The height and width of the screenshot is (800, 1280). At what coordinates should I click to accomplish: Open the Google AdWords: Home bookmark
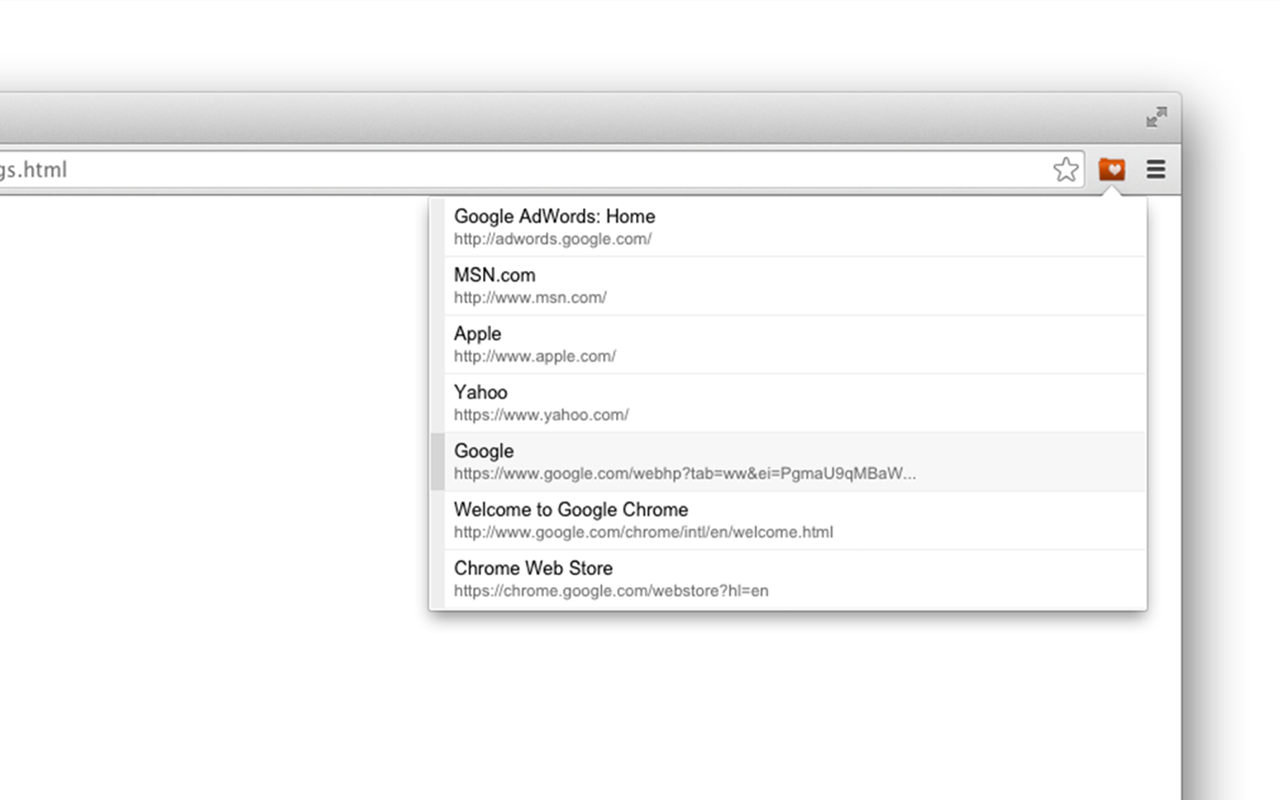795,227
